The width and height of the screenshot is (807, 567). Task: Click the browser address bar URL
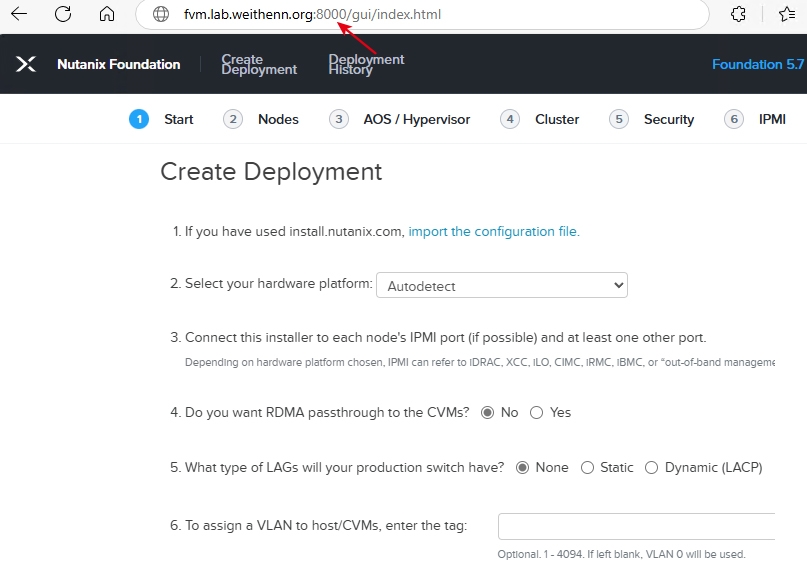pos(312,14)
